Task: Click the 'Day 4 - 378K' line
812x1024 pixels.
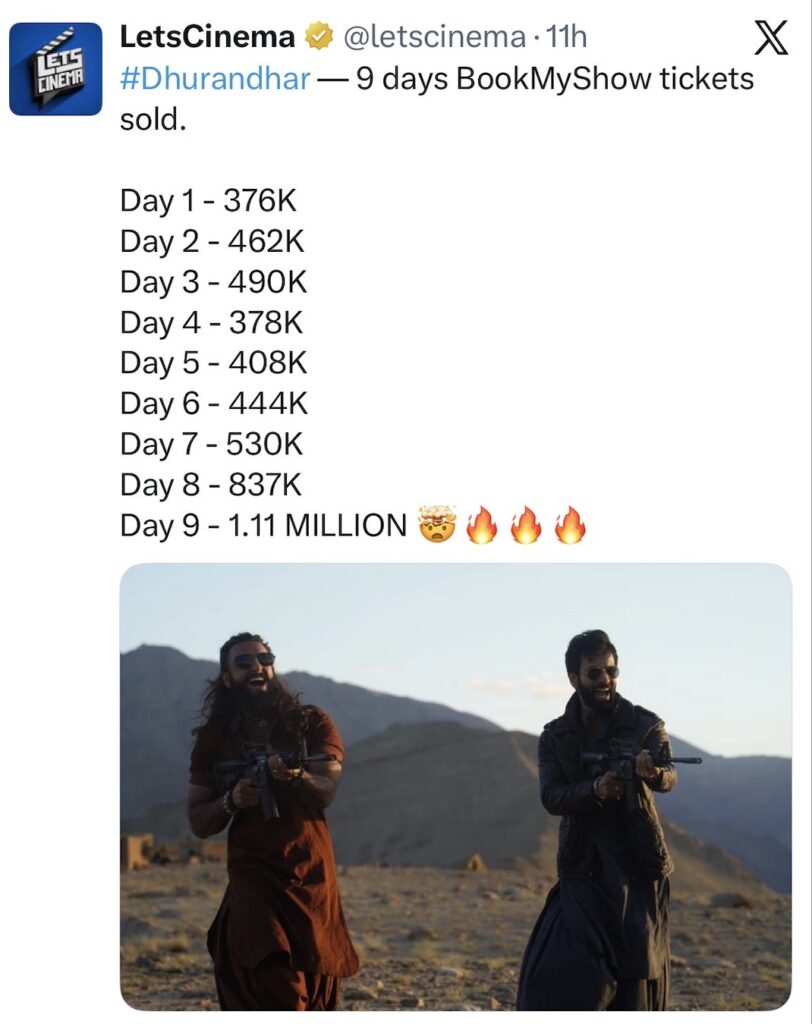Action: pos(211,323)
